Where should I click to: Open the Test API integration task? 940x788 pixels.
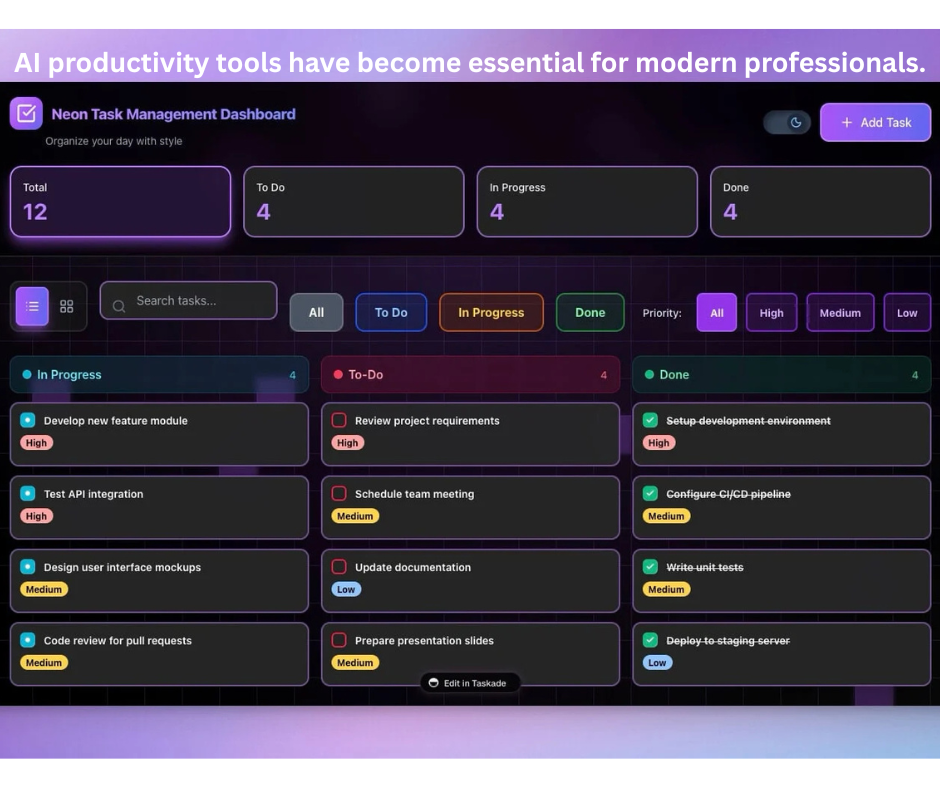[159, 507]
